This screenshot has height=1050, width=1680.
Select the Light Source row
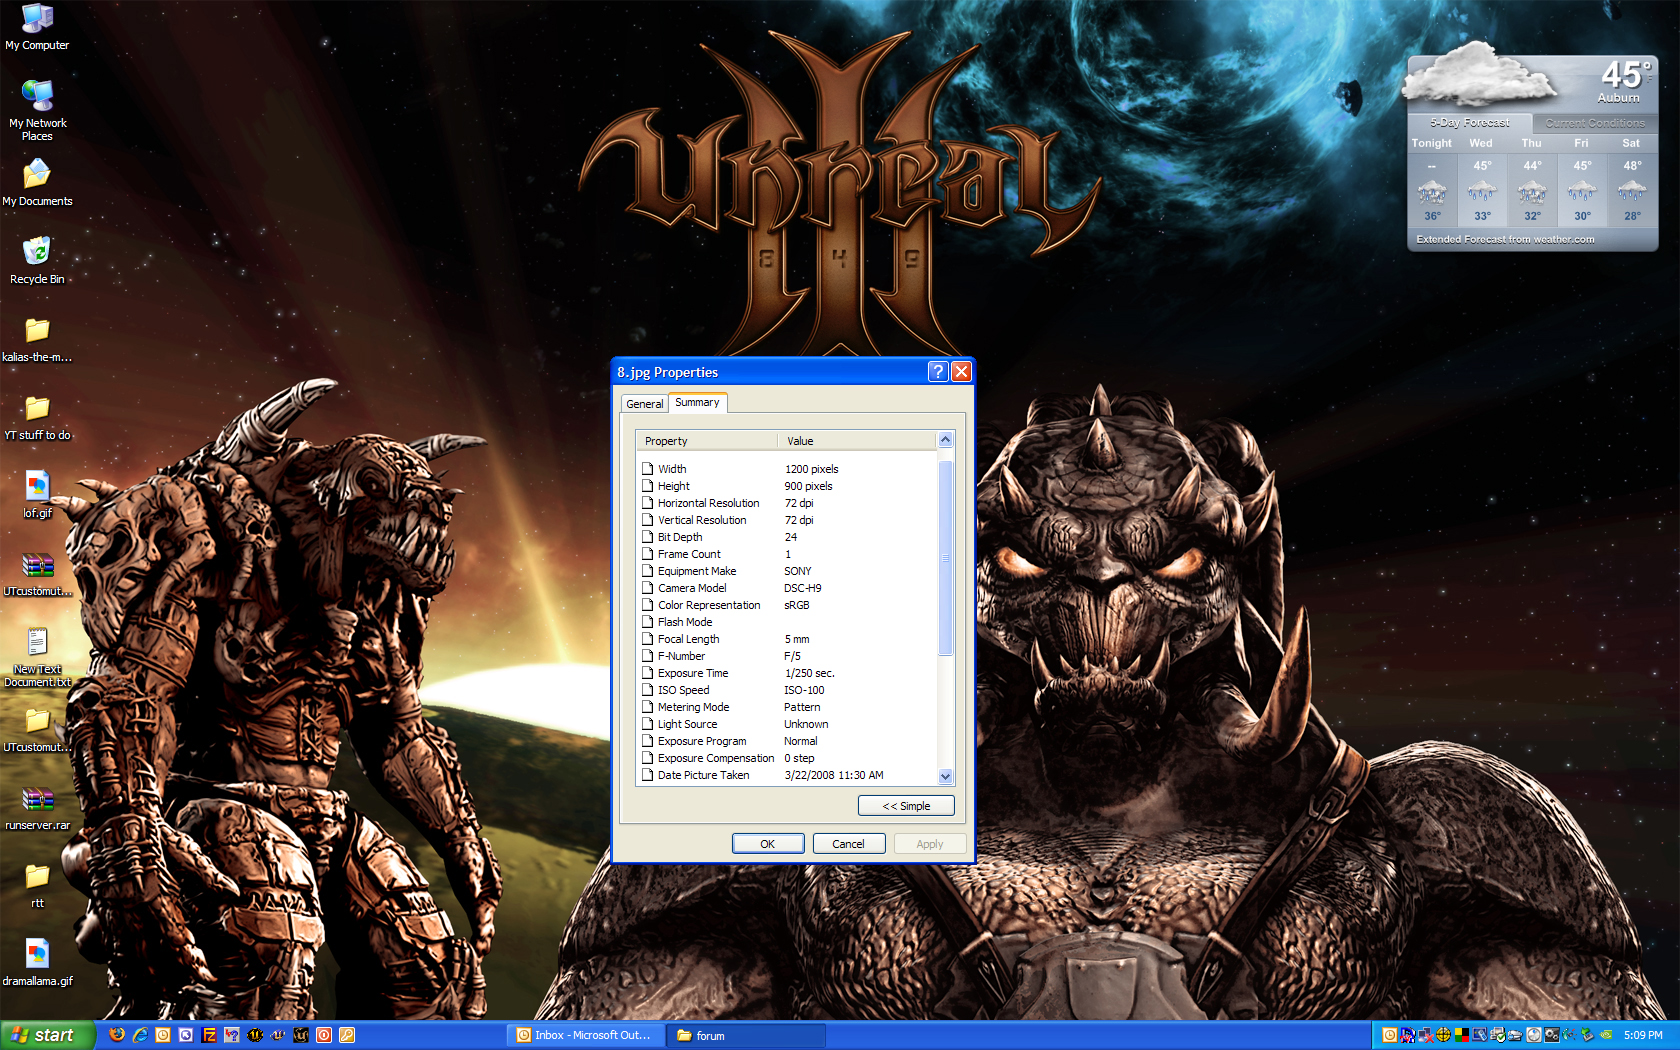(787, 724)
